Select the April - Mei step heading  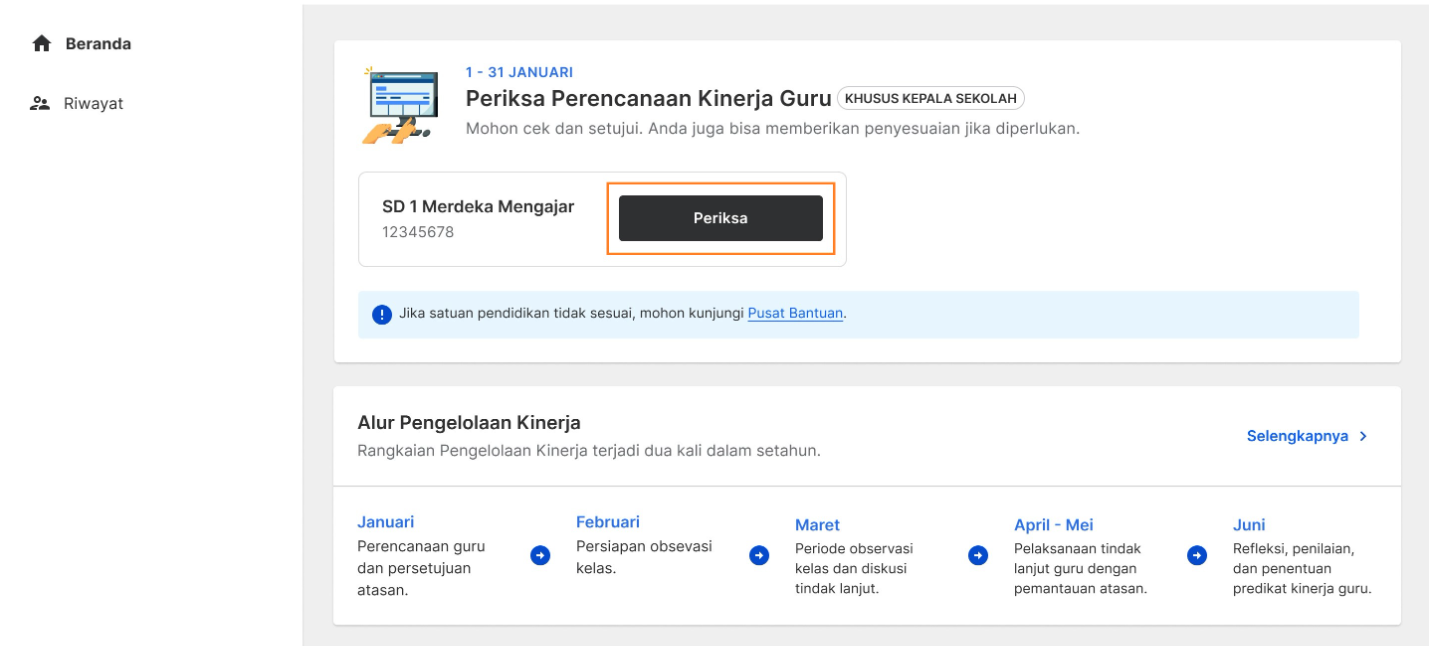[1053, 525]
